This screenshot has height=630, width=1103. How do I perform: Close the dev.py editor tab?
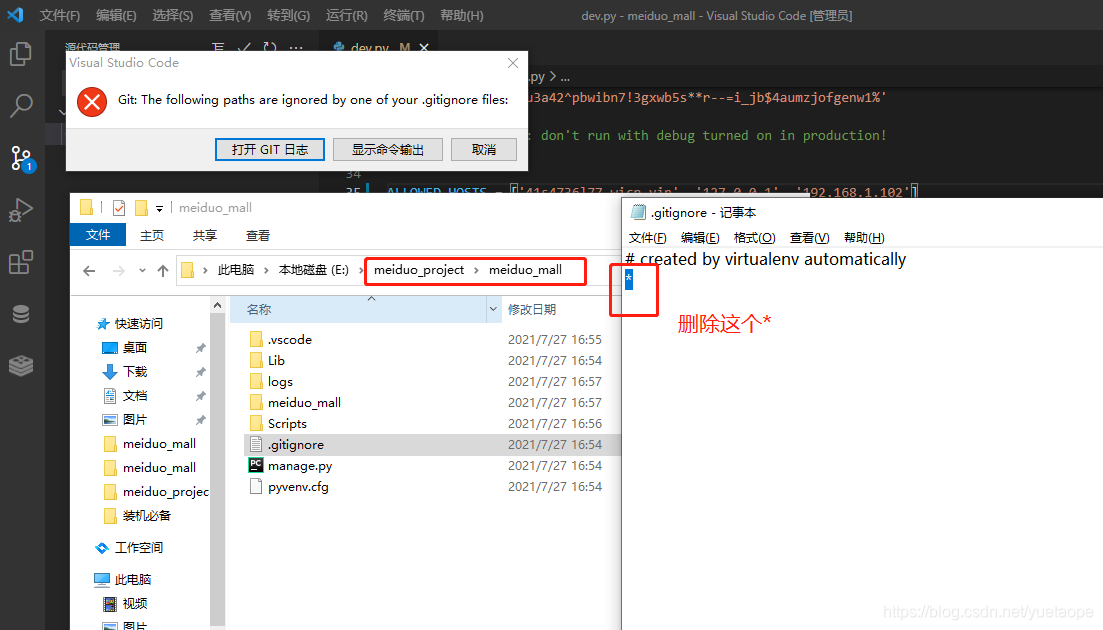[x=424, y=47]
